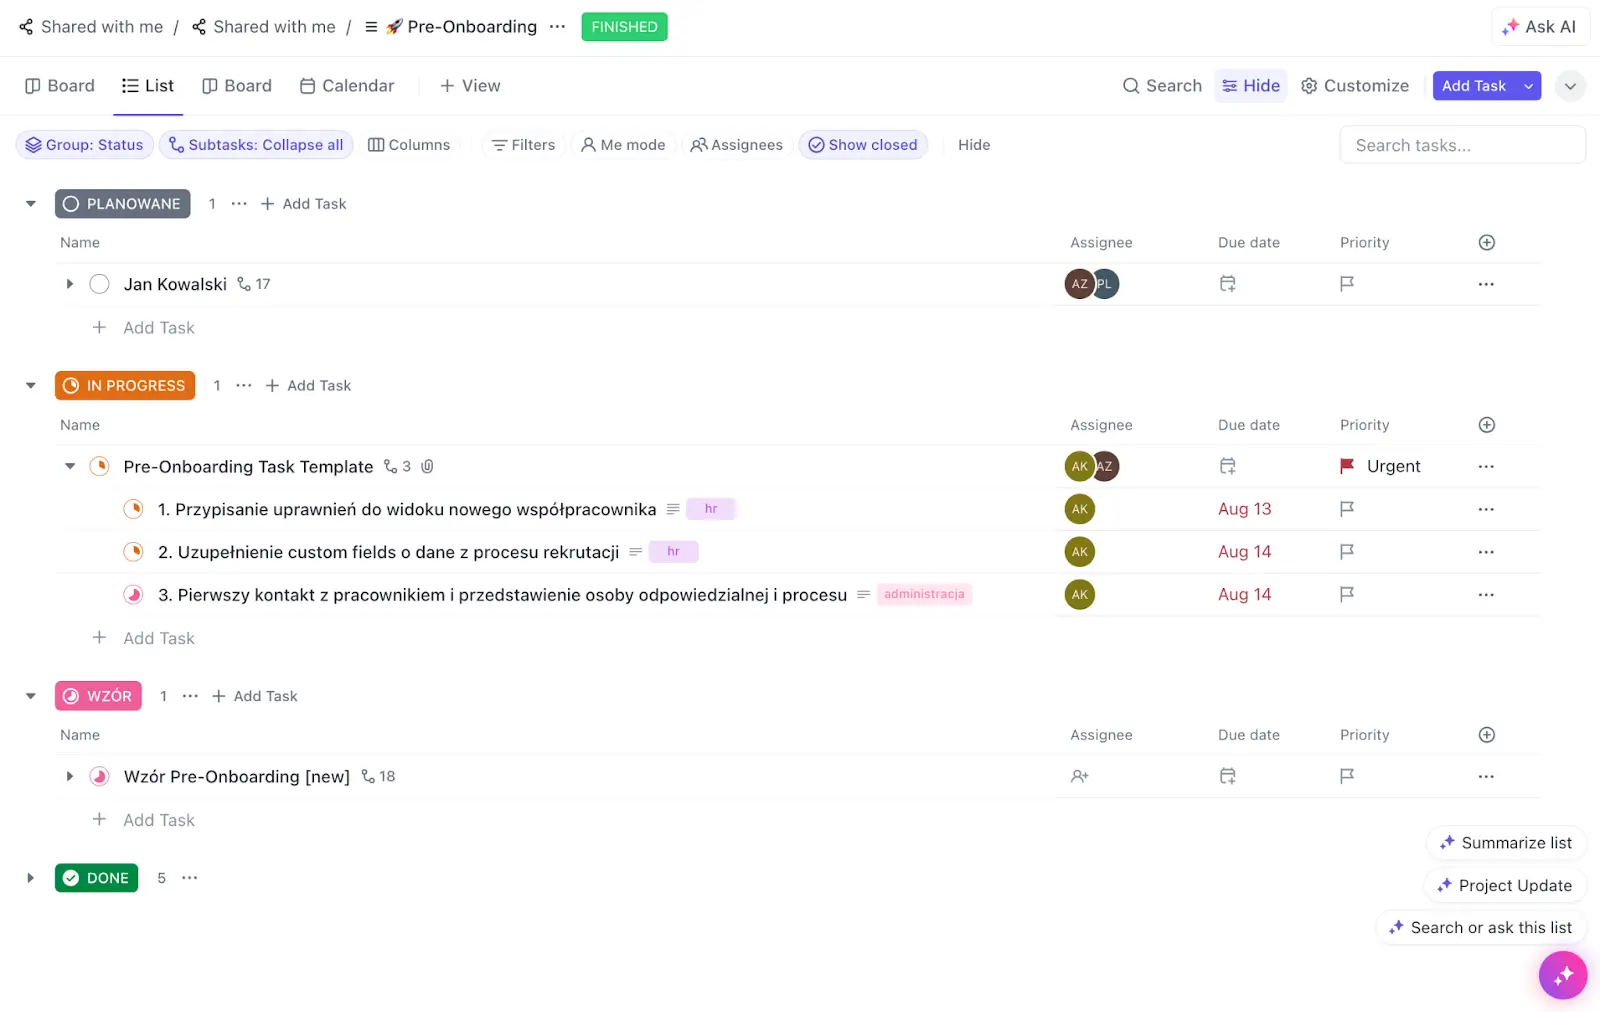Toggle status circle of Pre-Onboarding Task Template
The width and height of the screenshot is (1600, 1012).
[x=99, y=466]
